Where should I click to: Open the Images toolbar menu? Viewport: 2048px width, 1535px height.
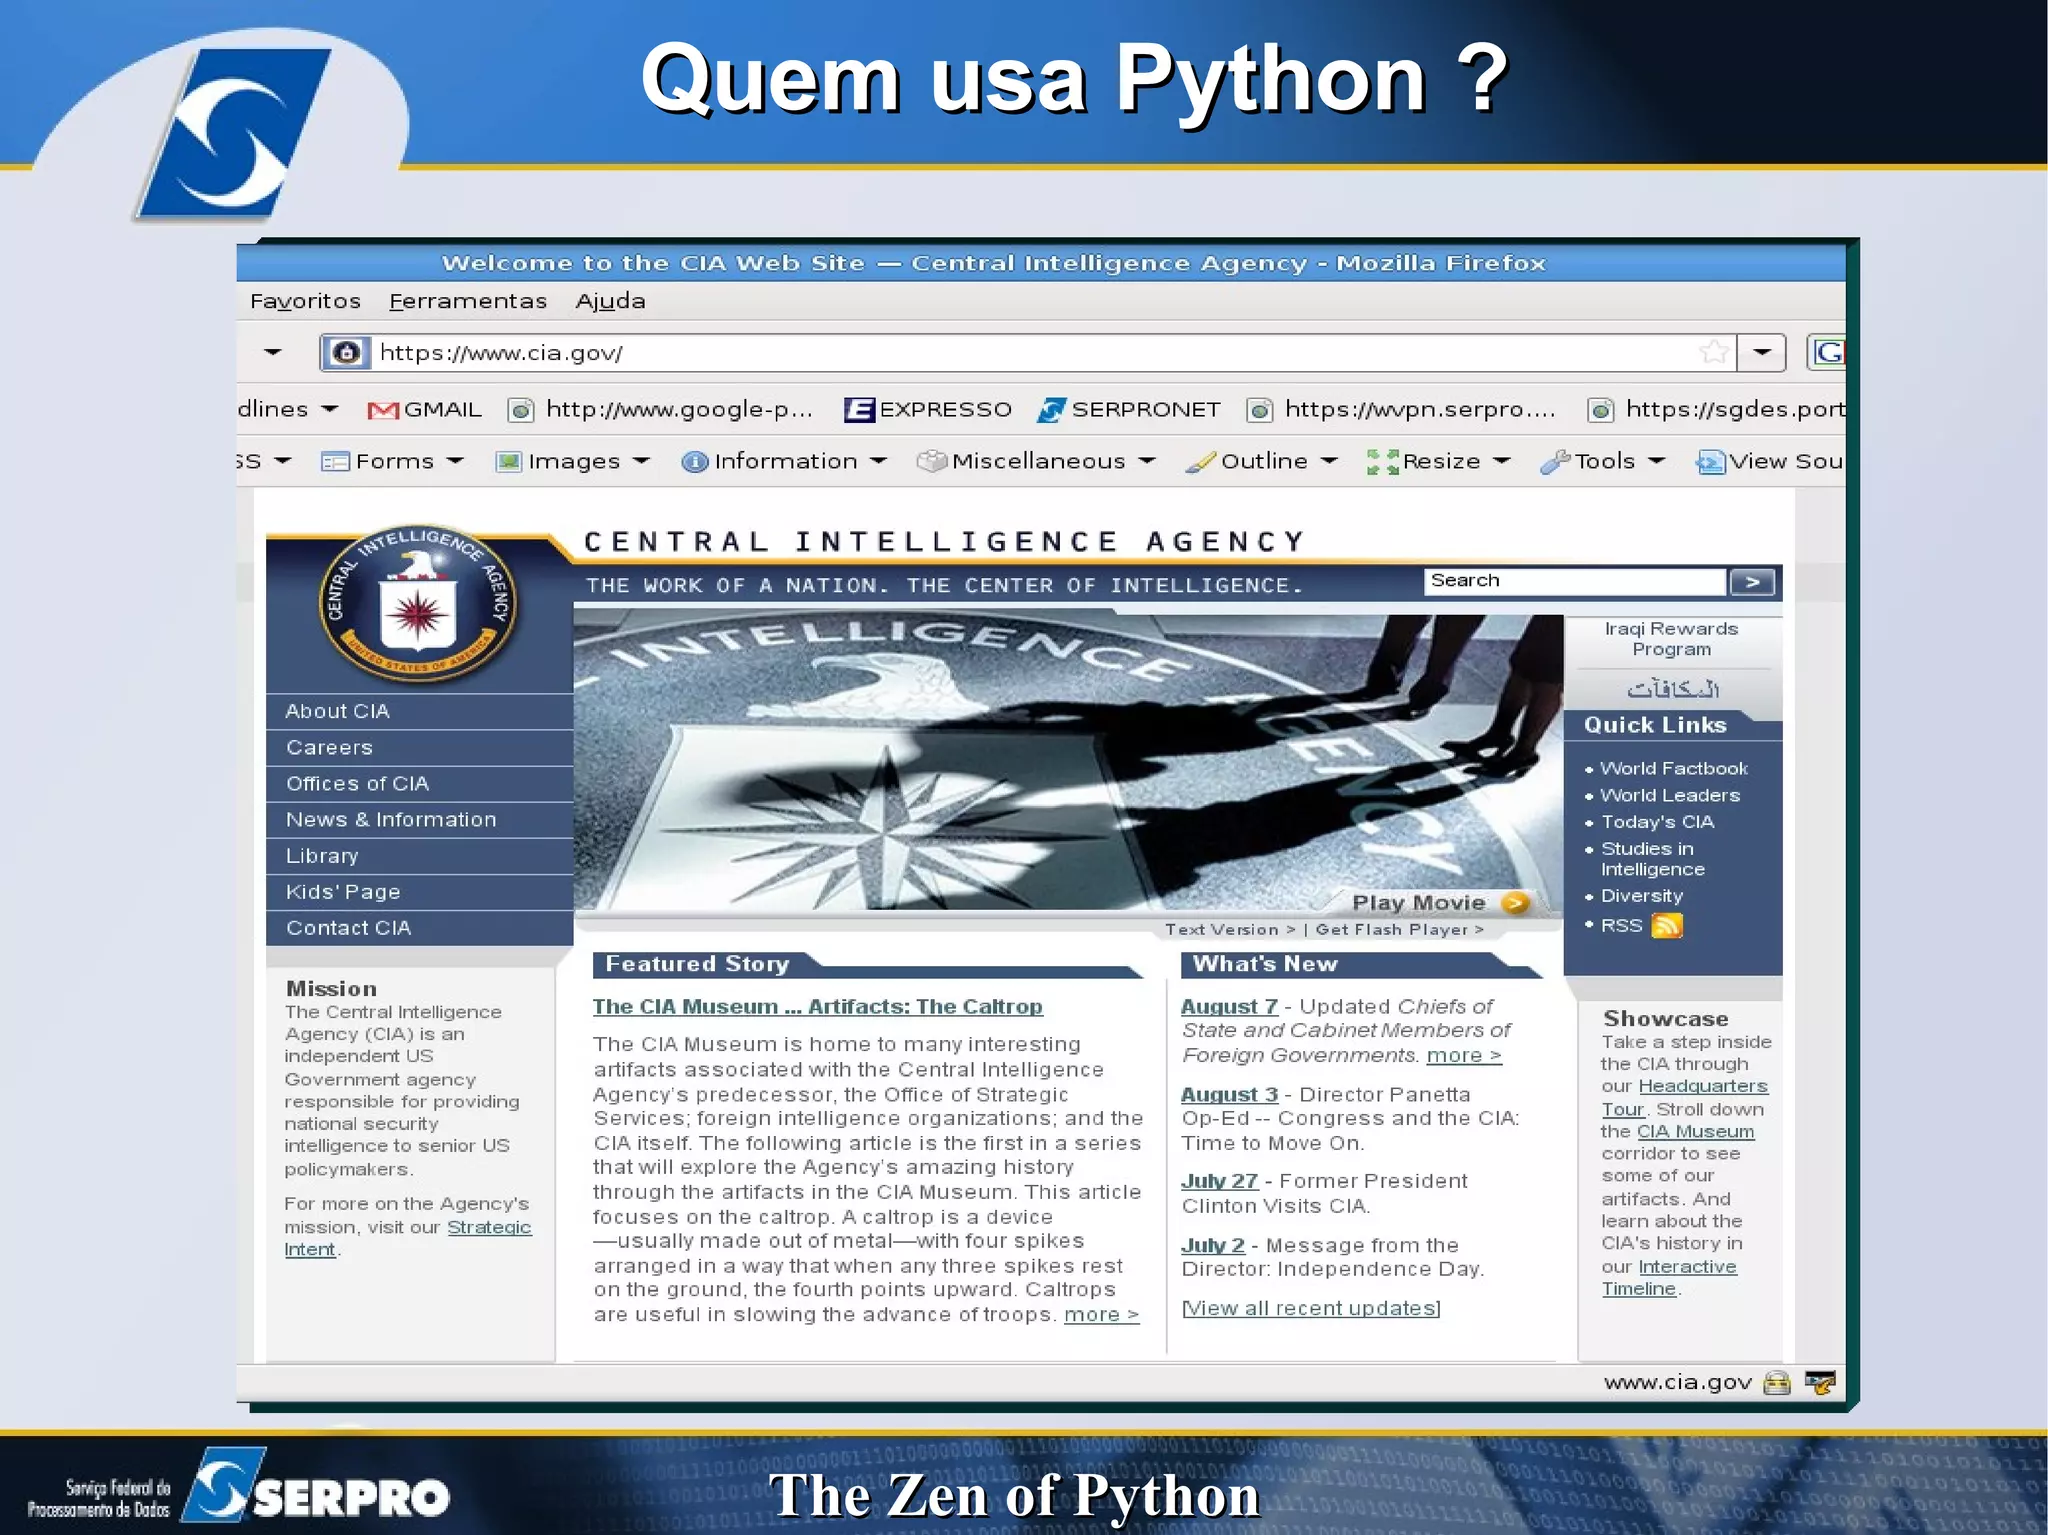[573, 461]
